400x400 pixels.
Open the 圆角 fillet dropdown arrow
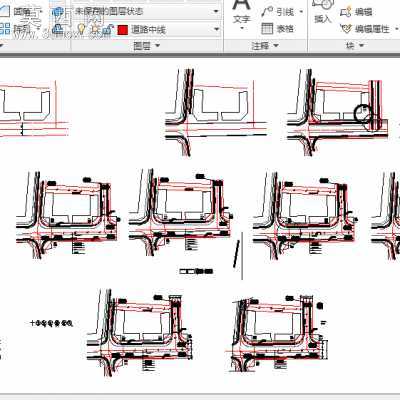click(41, 12)
